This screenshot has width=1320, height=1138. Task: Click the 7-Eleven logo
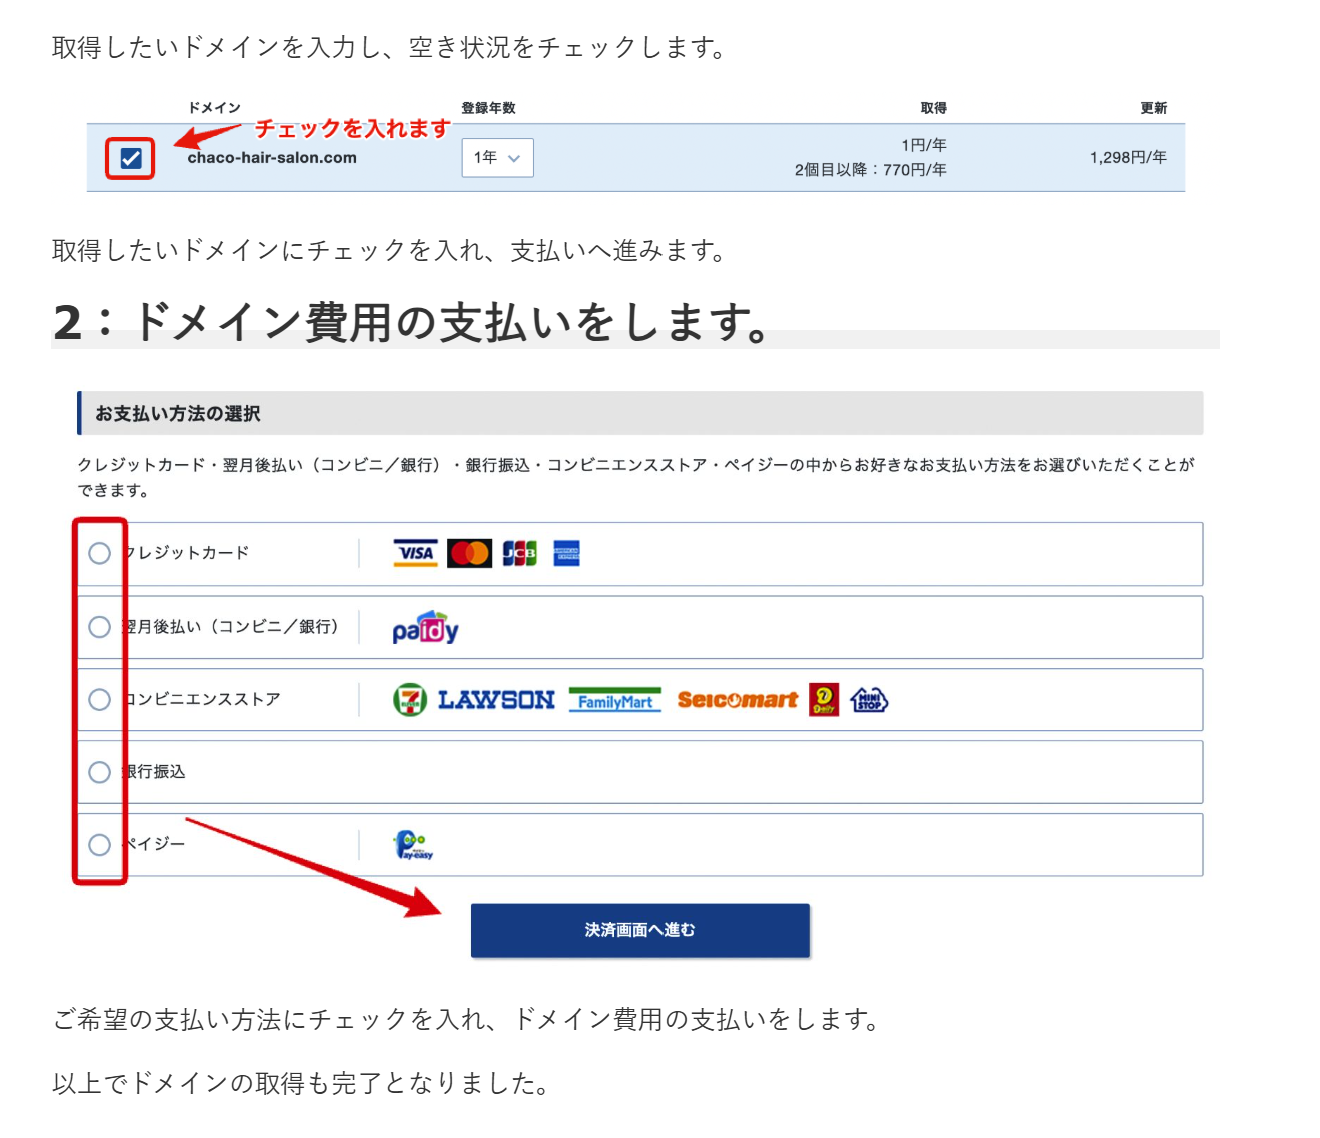pos(410,700)
